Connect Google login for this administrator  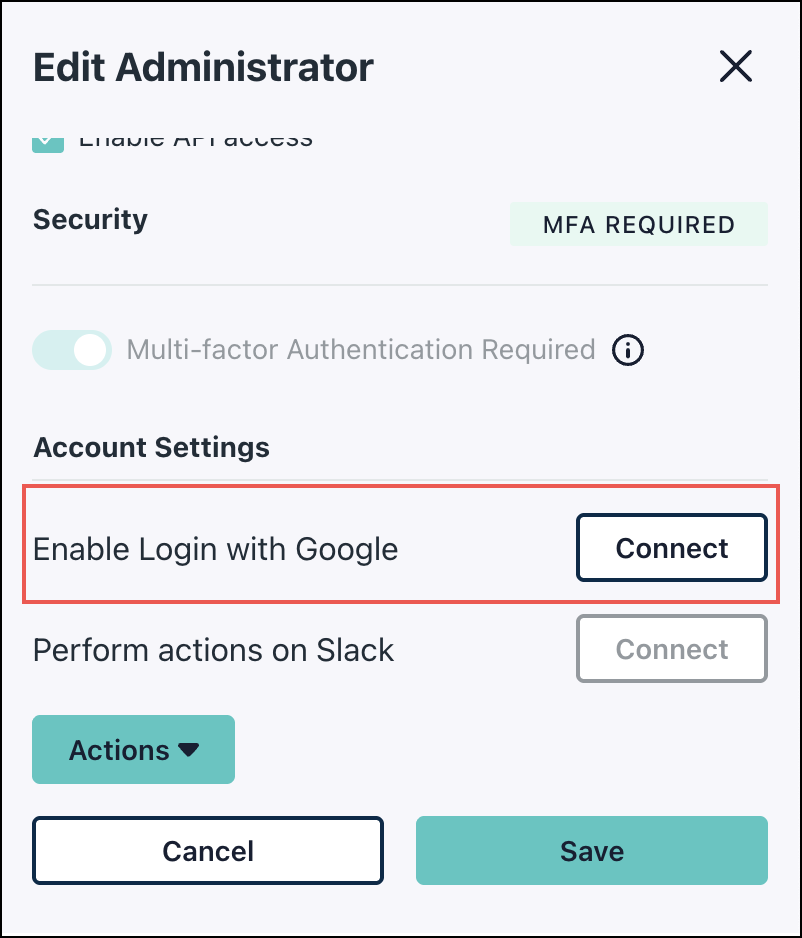(671, 547)
